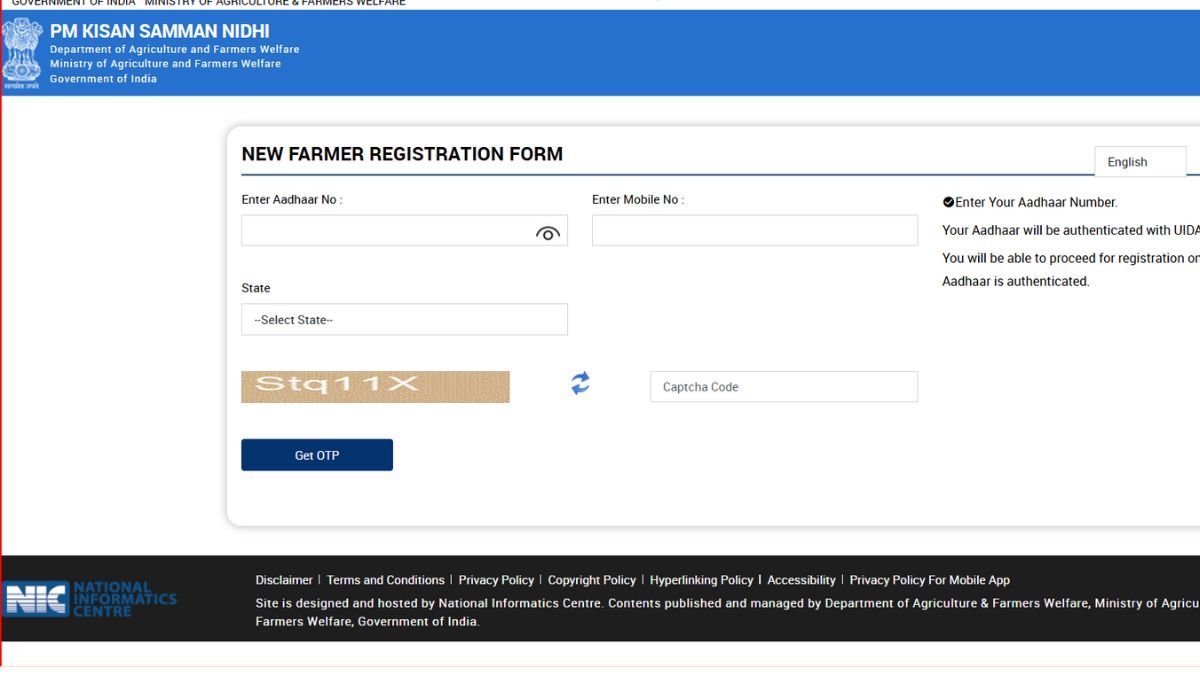Click the checkmark icon beside Aadhaar instruction

(948, 201)
